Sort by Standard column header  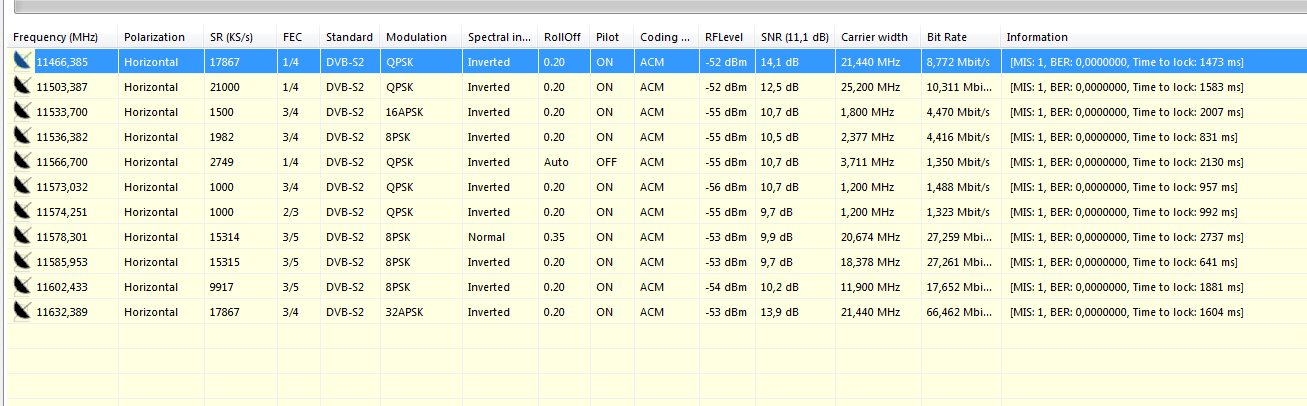click(x=350, y=37)
